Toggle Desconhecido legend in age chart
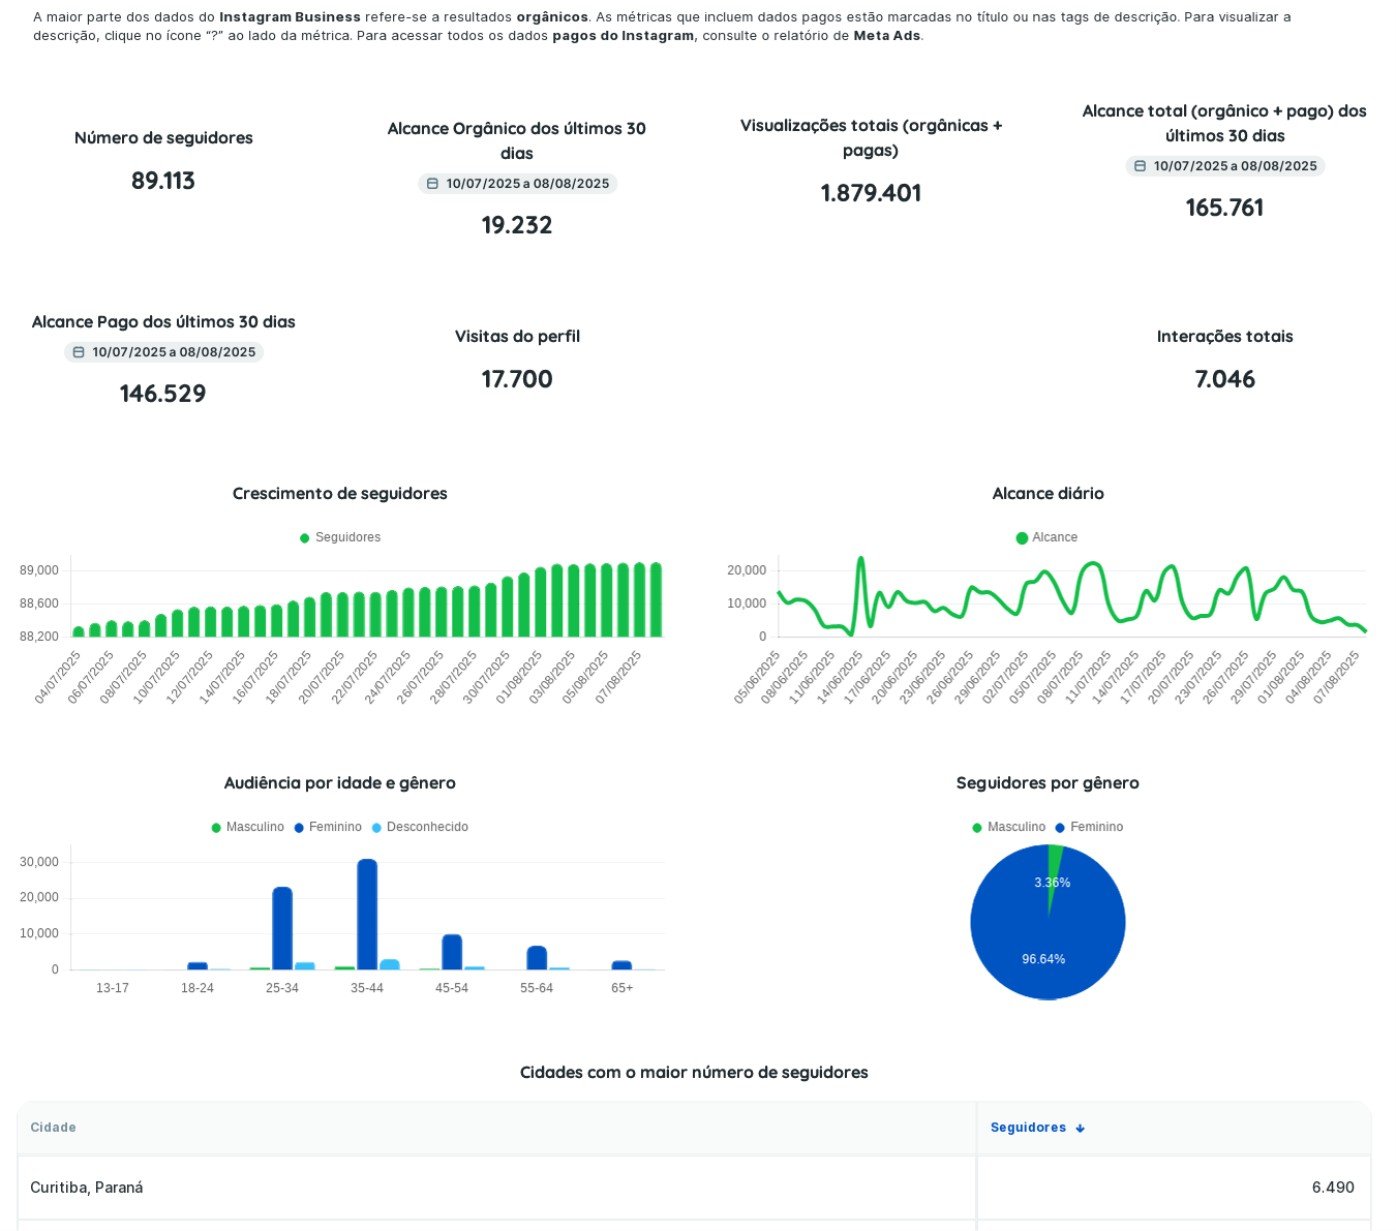The image size is (1396, 1231). click(420, 828)
